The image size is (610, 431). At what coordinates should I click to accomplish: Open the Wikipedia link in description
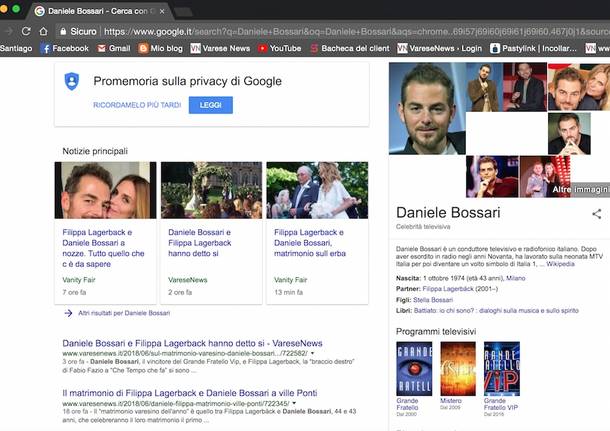pos(560,264)
